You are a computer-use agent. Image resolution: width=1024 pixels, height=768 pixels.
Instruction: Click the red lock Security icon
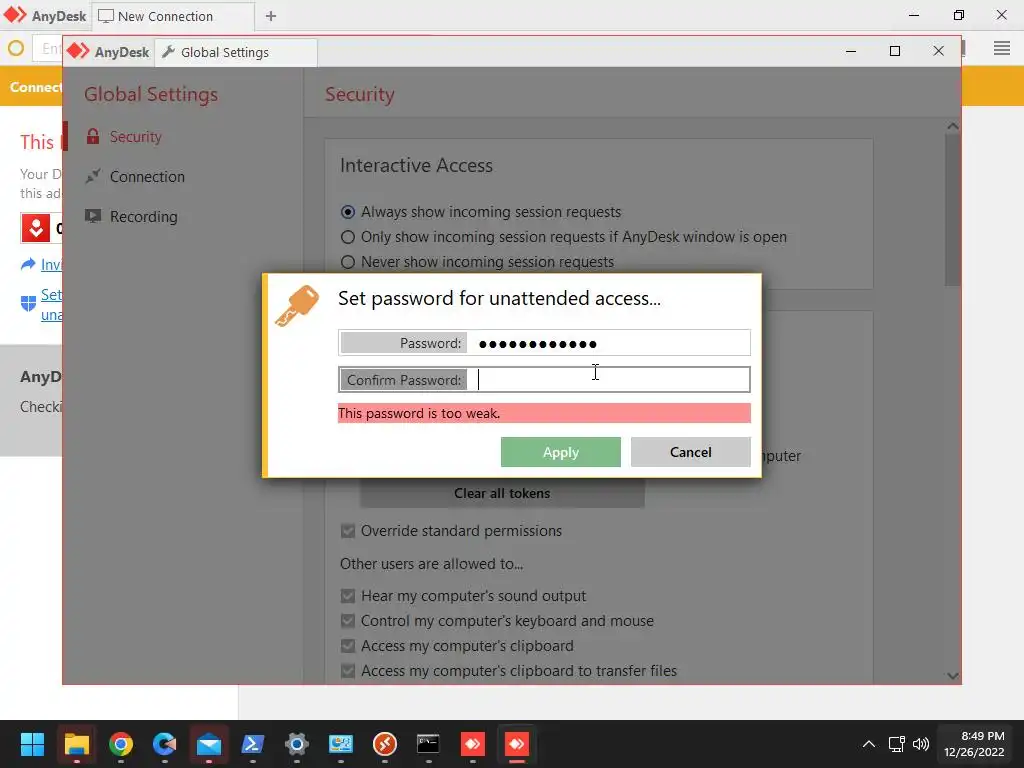click(x=93, y=136)
